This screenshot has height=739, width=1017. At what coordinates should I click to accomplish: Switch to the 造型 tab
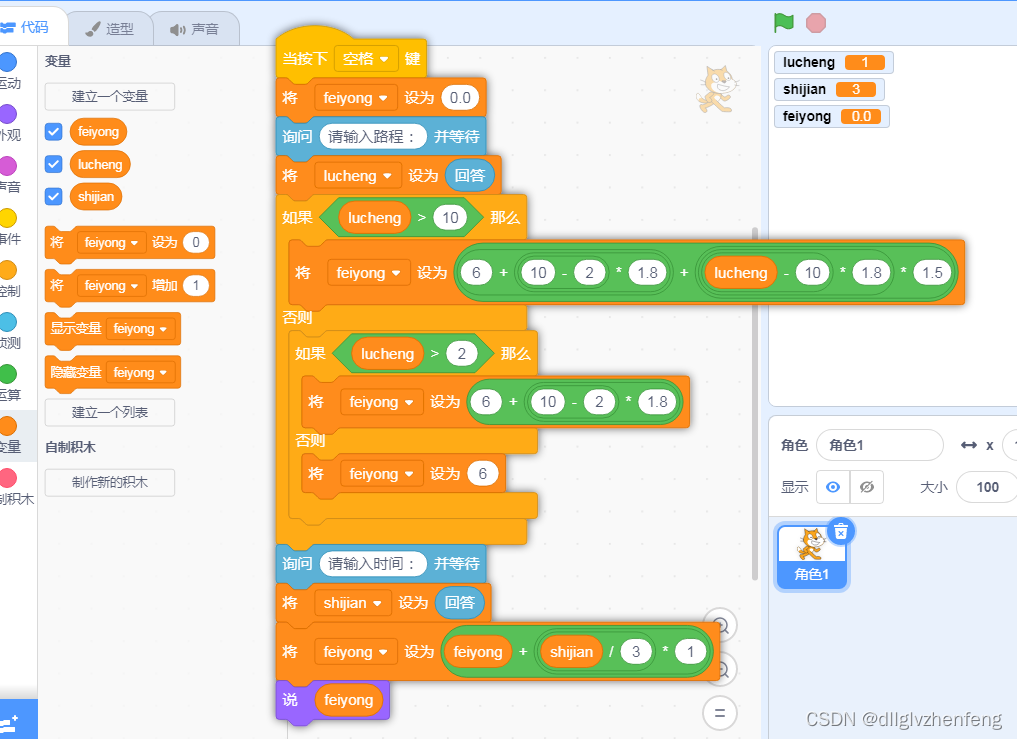point(110,29)
